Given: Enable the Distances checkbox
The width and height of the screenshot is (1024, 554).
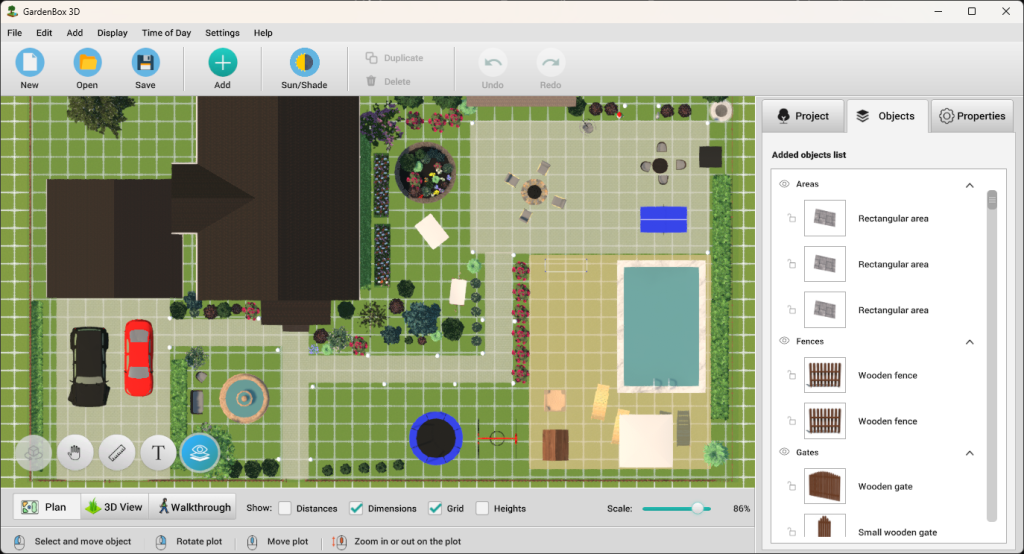Looking at the screenshot, I should (285, 508).
